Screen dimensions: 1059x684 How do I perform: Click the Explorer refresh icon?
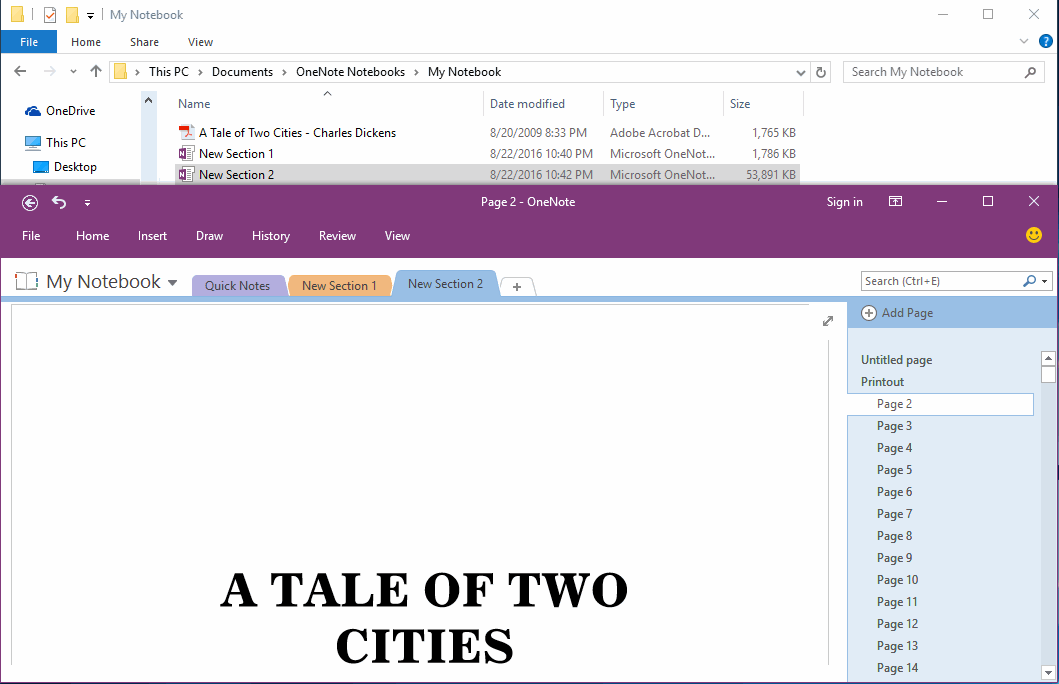(821, 72)
